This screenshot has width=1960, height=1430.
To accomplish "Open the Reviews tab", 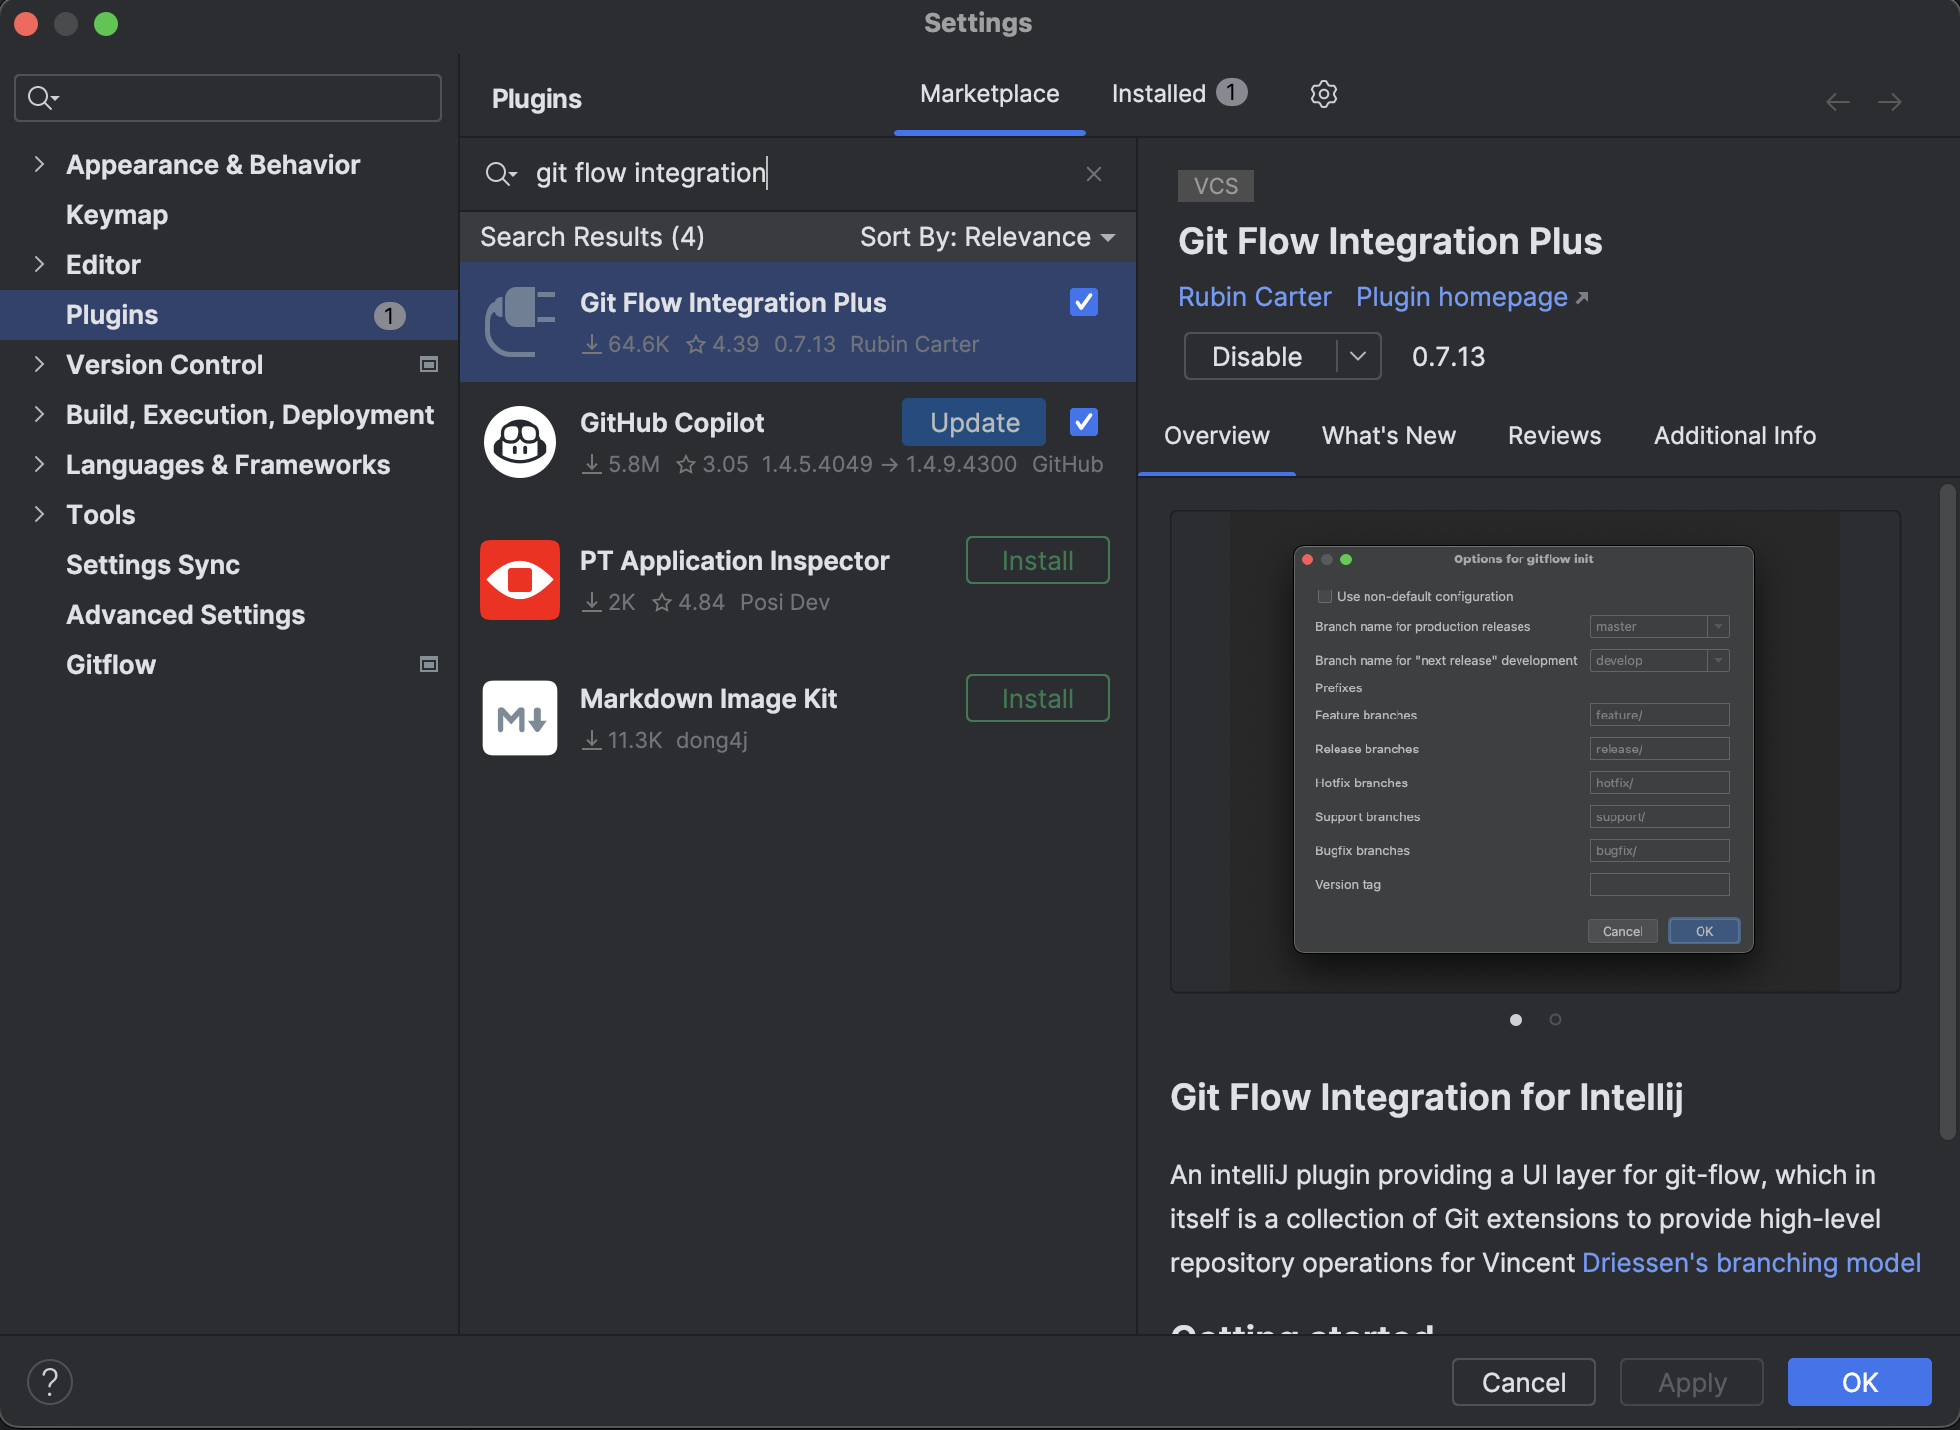I will click(1554, 436).
